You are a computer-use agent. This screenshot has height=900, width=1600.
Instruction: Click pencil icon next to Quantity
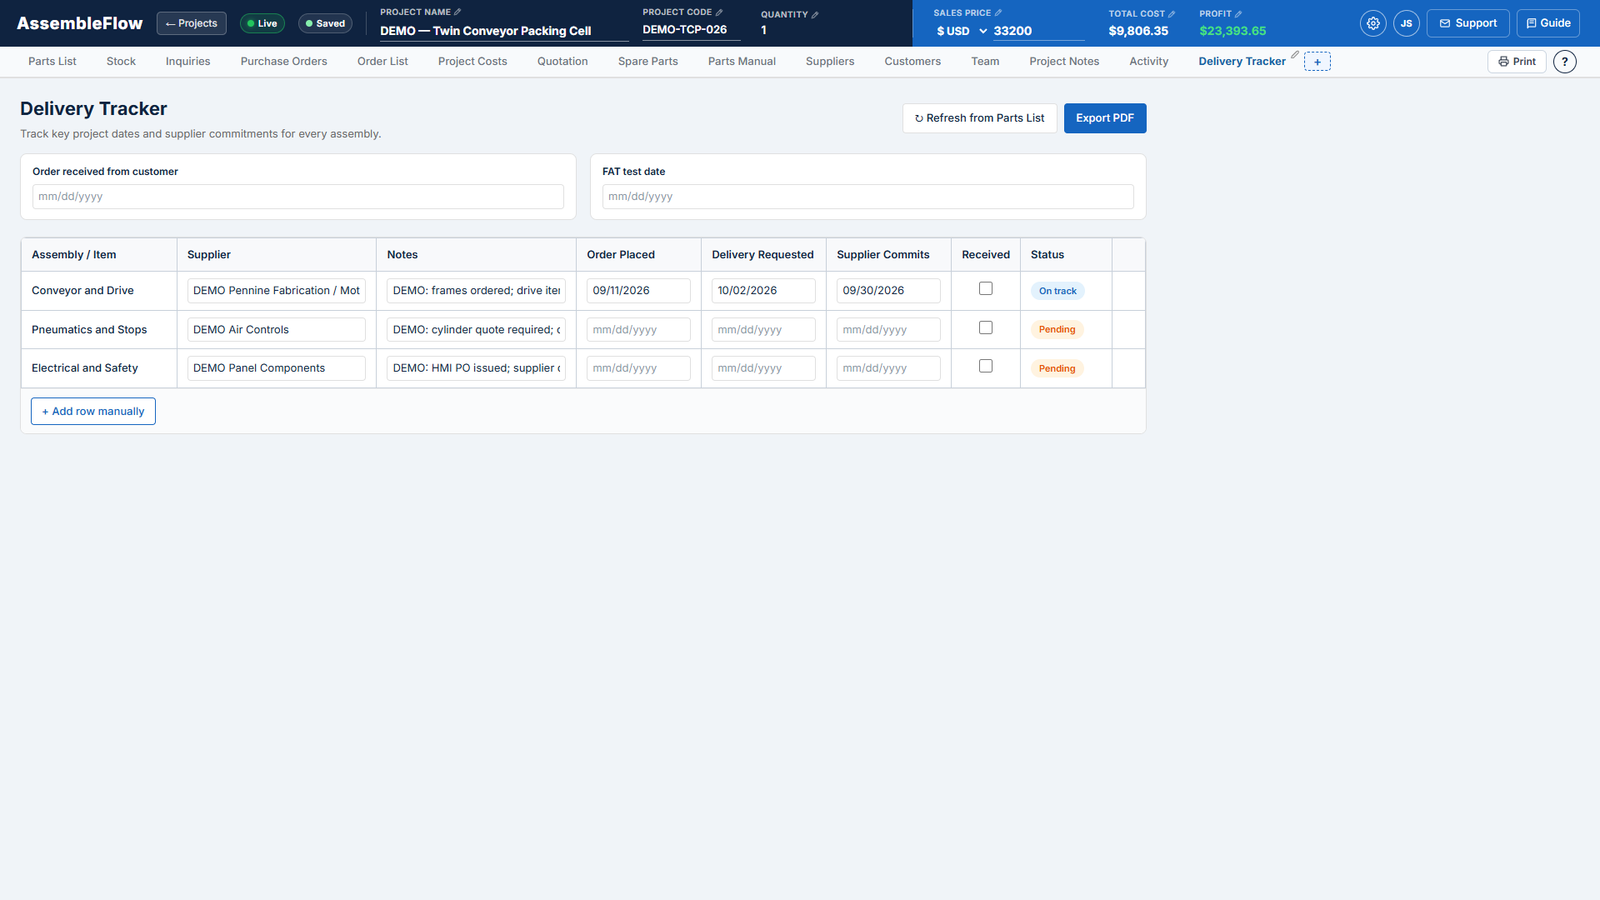(x=815, y=14)
